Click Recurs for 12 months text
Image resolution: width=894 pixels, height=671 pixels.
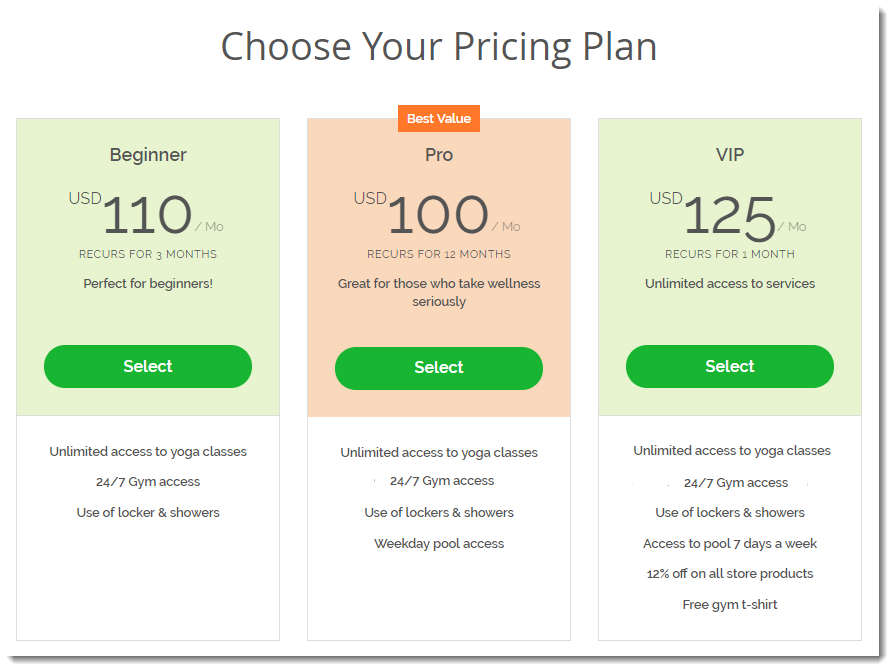click(x=438, y=254)
